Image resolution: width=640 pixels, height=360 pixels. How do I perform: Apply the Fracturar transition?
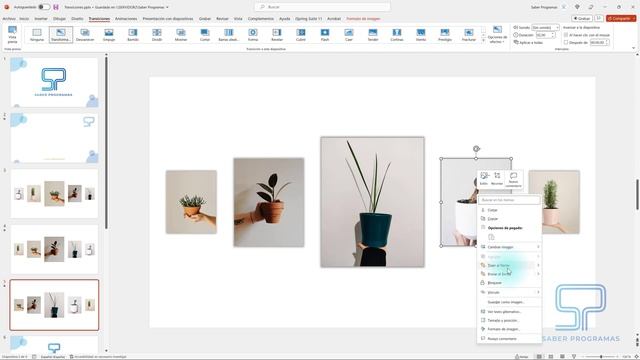click(469, 35)
